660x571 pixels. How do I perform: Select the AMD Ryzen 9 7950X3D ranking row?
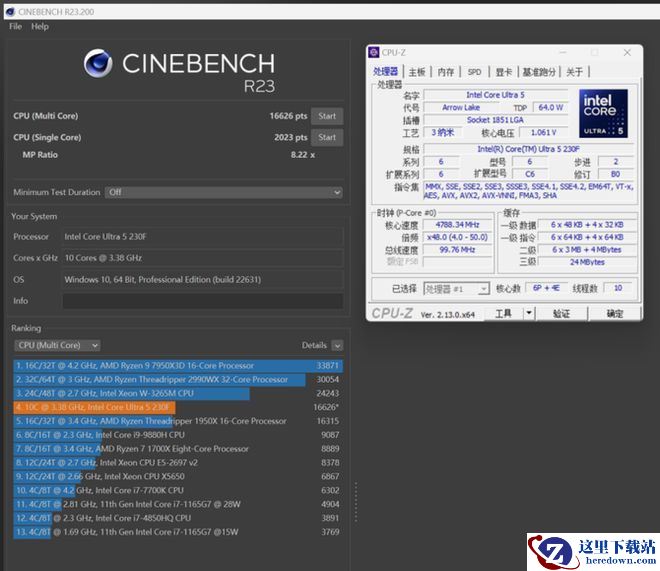point(178,366)
